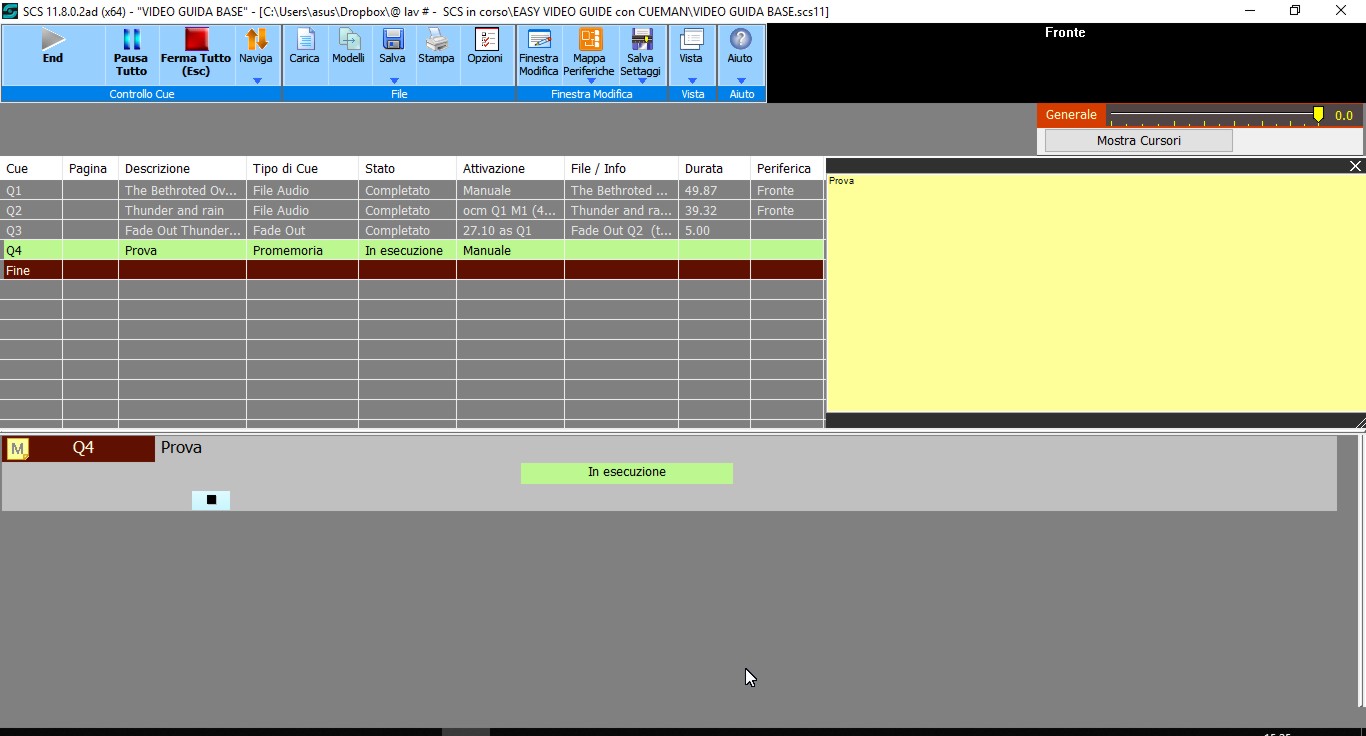Viewport: 1366px width, 736px height.
Task: Open Finestra Modifica editor window
Action: pyautogui.click(x=539, y=52)
